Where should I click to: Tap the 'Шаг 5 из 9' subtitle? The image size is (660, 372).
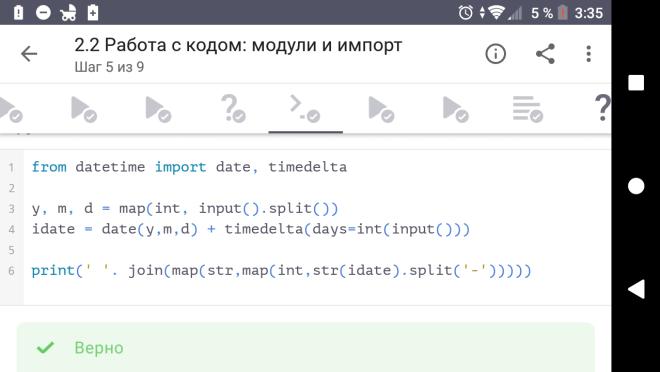tap(109, 67)
